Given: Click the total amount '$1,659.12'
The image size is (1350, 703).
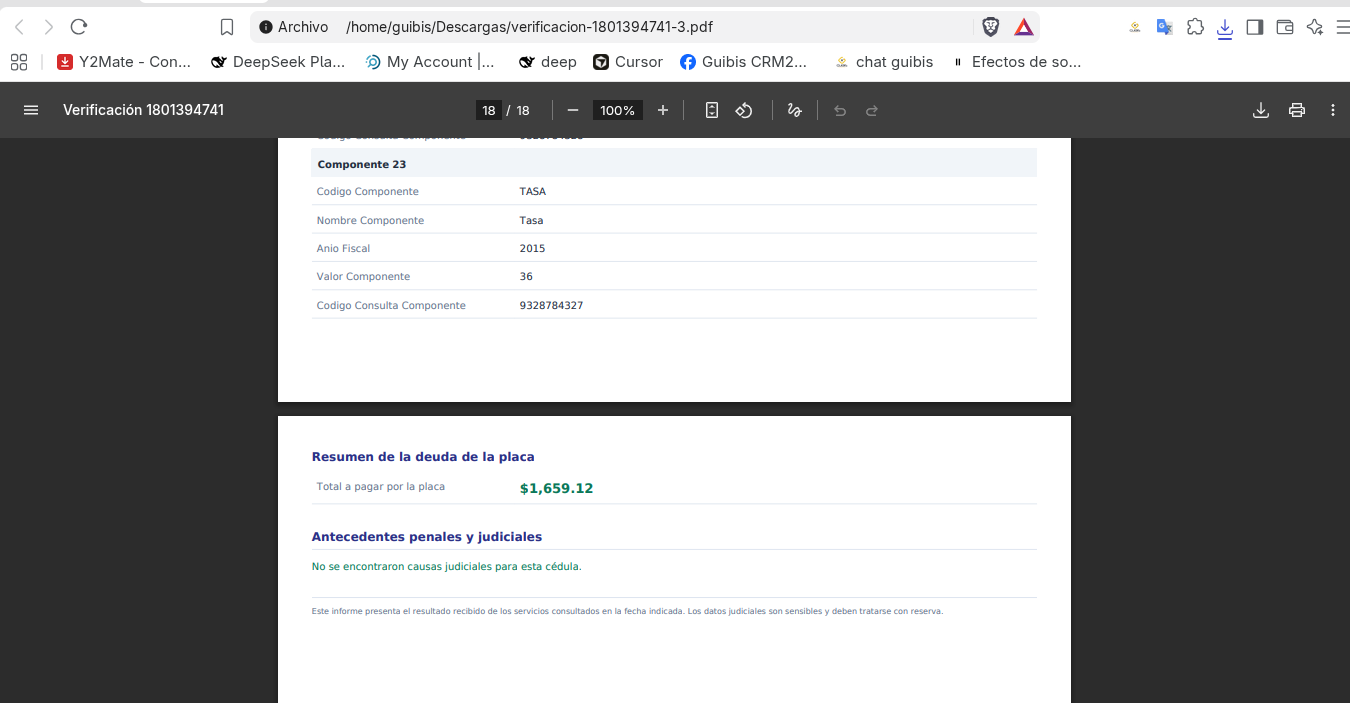Looking at the screenshot, I should coord(556,489).
